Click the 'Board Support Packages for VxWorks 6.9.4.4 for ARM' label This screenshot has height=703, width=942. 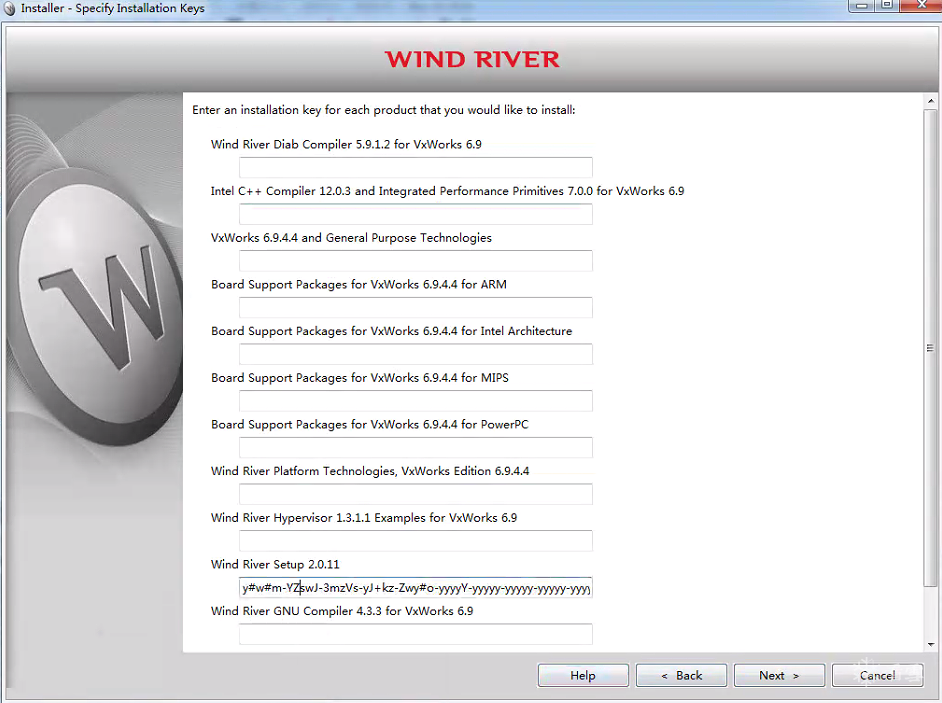point(359,284)
